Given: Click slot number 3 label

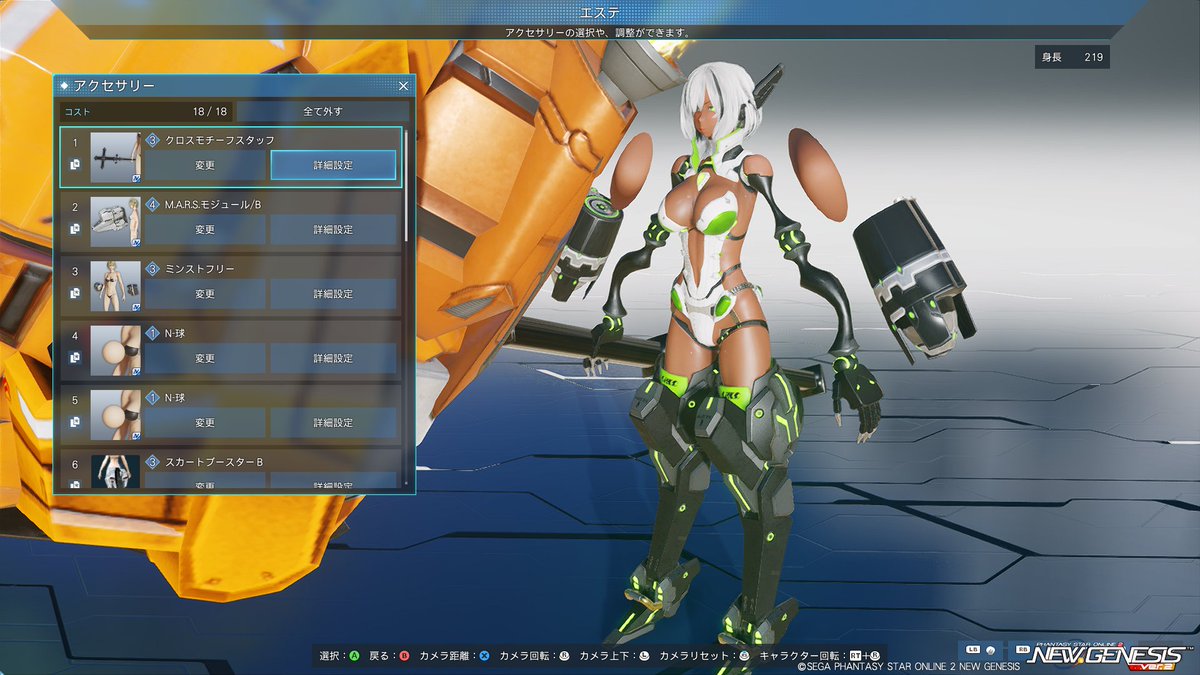Looking at the screenshot, I should 75,271.
